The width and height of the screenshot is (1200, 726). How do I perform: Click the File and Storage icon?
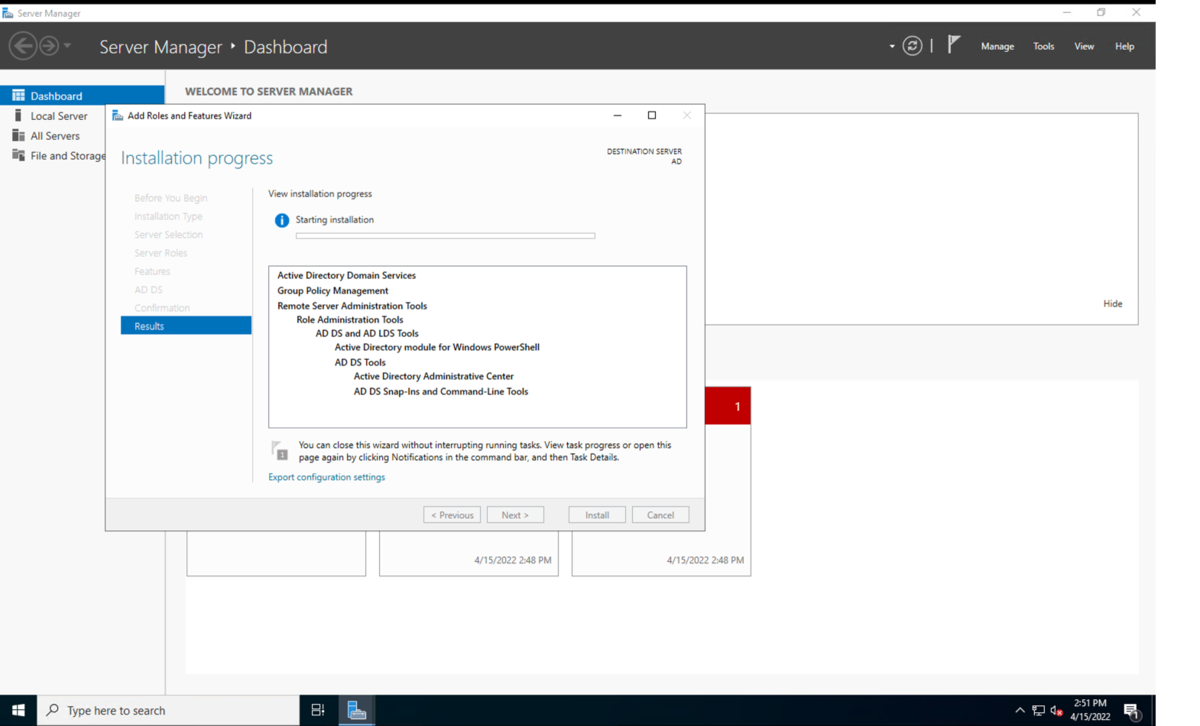pyautogui.click(x=18, y=156)
